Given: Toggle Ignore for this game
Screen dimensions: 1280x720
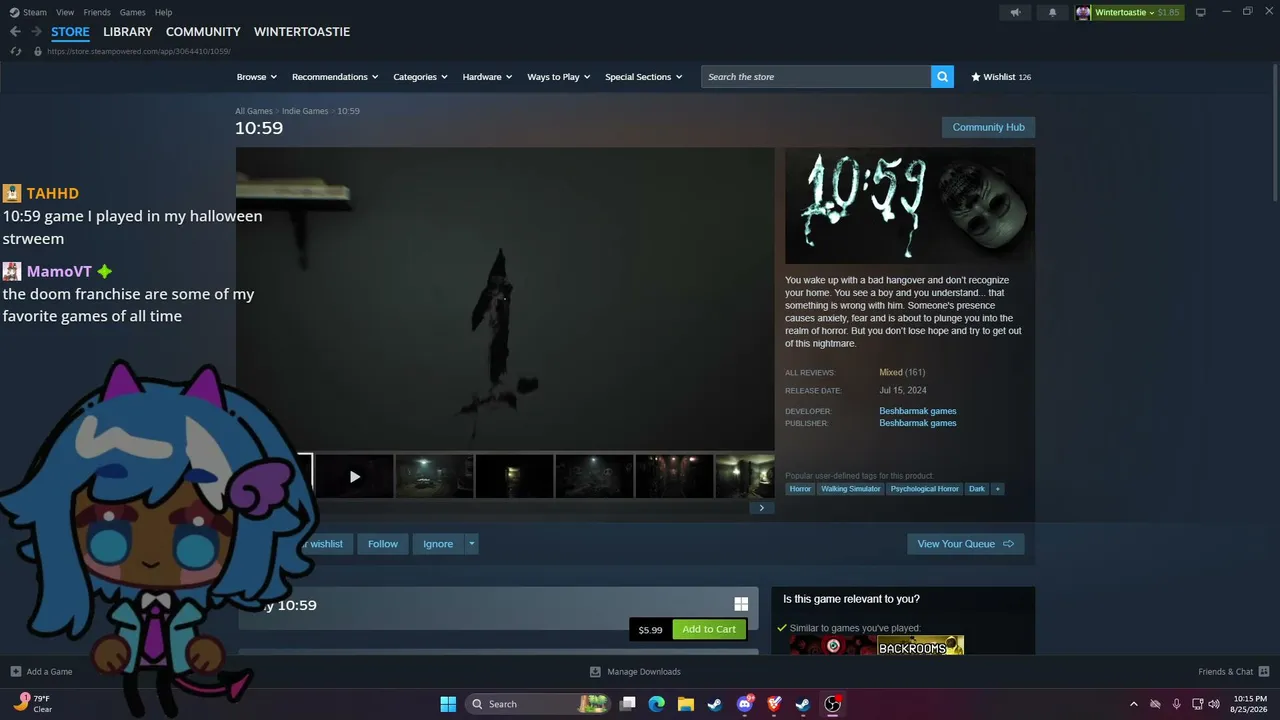Looking at the screenshot, I should (438, 544).
